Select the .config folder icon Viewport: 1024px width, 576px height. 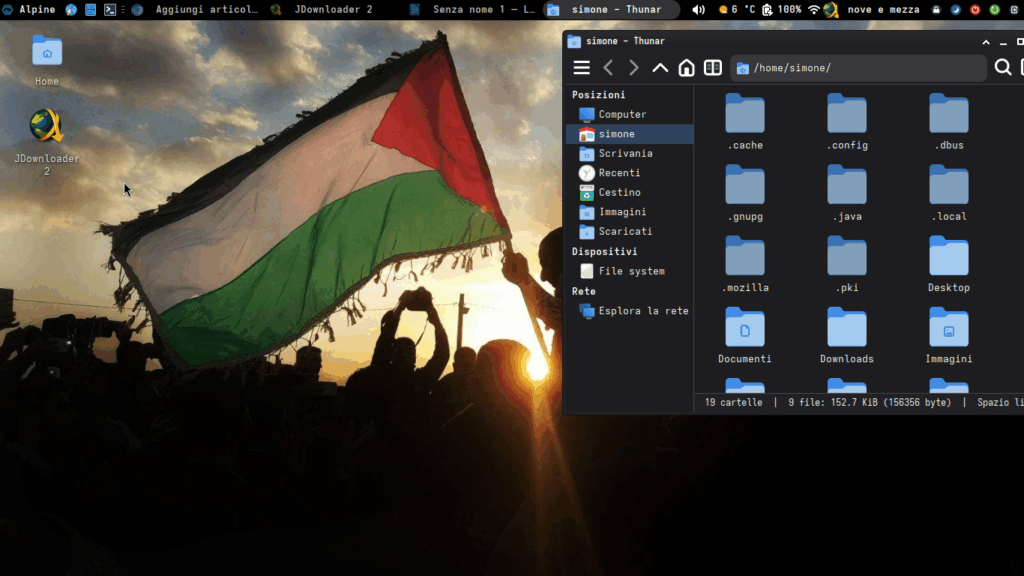point(846,115)
